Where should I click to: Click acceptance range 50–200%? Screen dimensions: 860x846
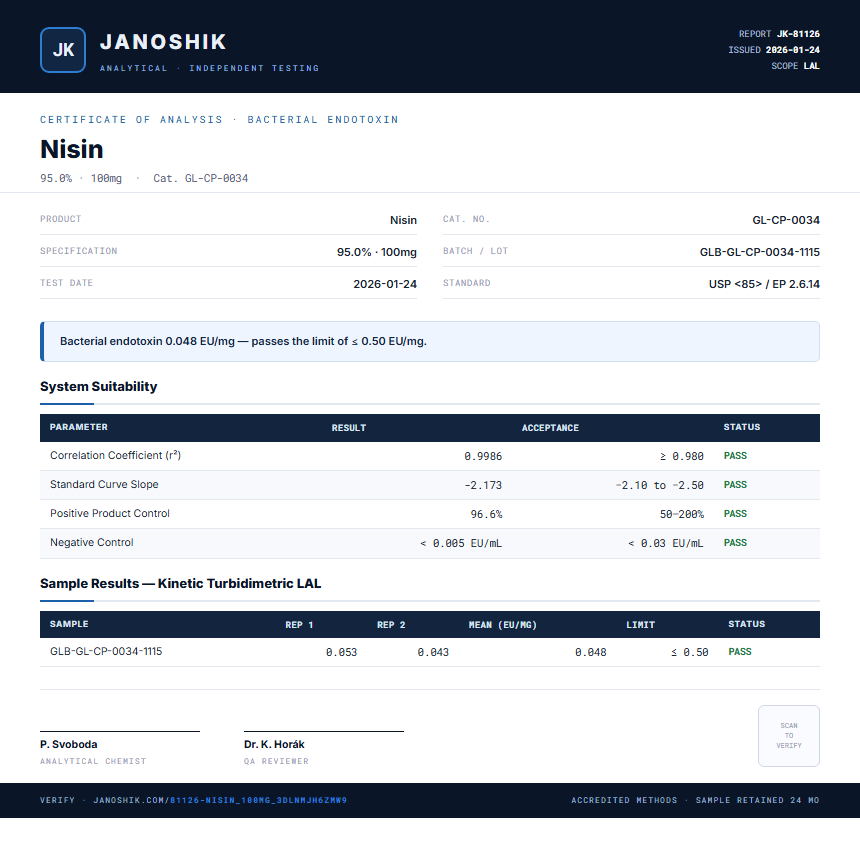[682, 514]
